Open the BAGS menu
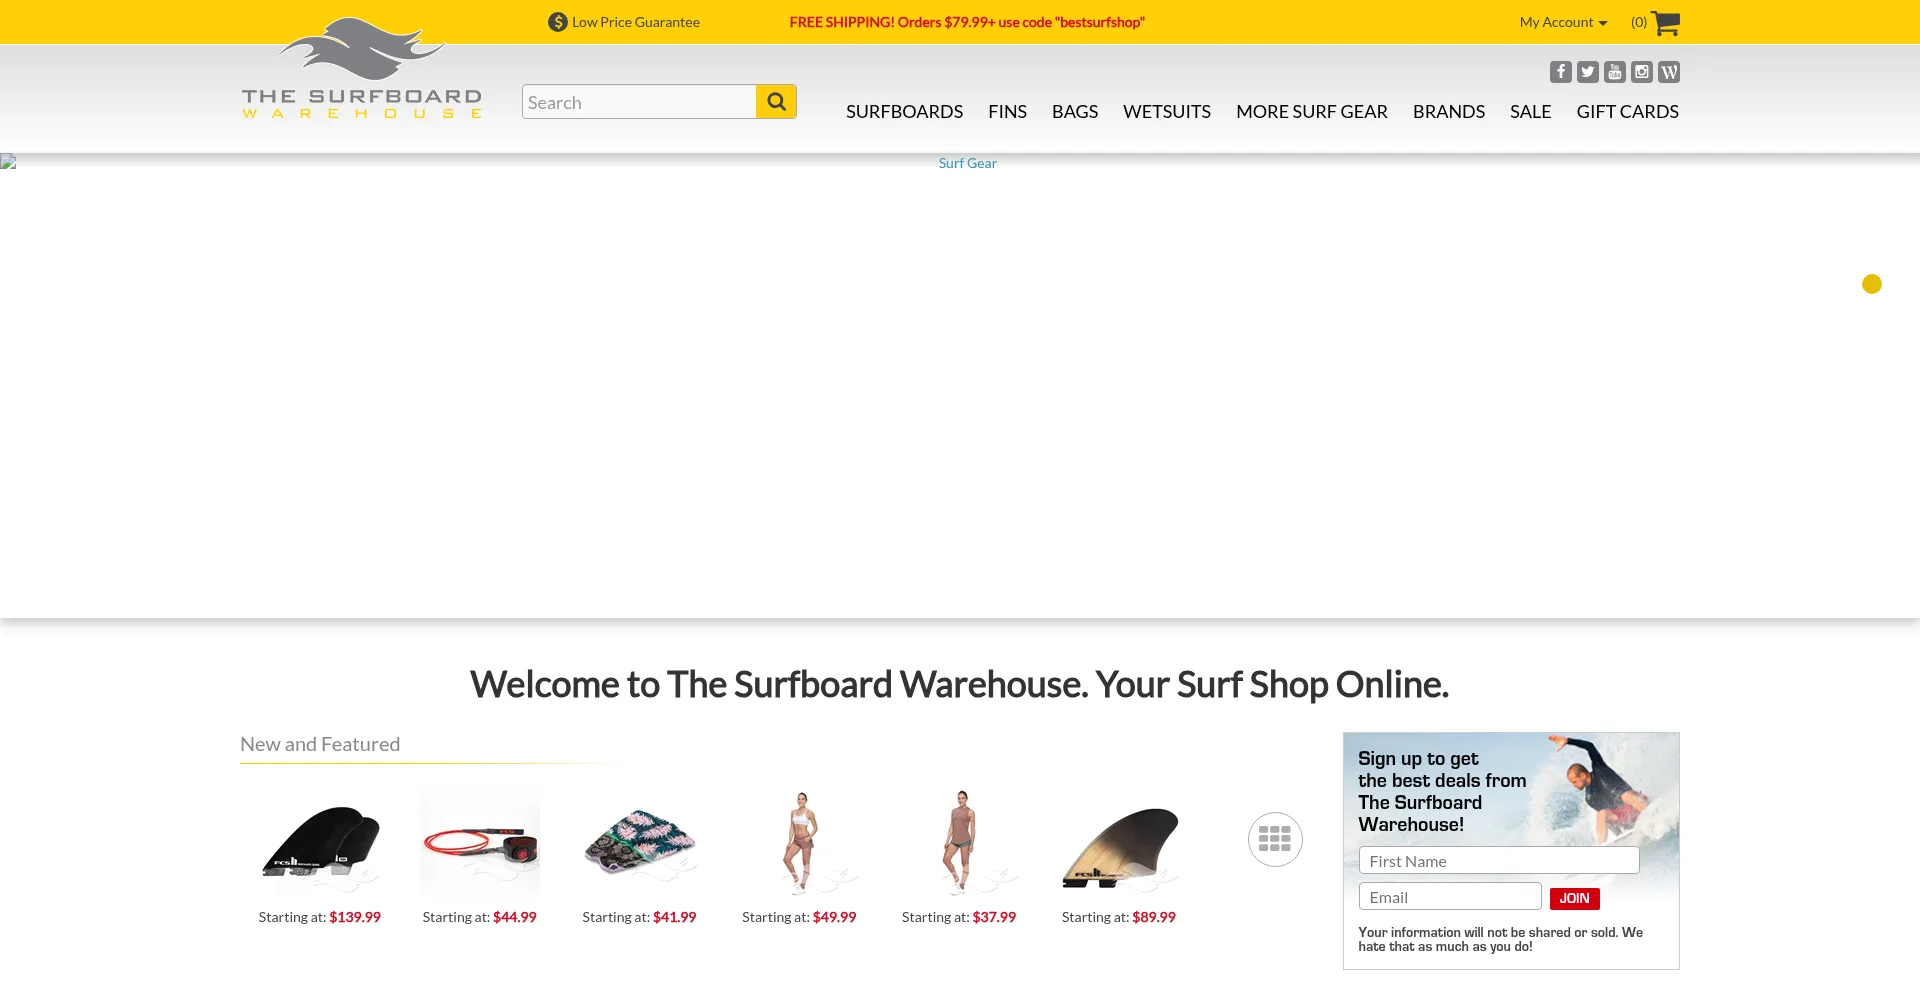Image resolution: width=1920 pixels, height=993 pixels. [1075, 111]
